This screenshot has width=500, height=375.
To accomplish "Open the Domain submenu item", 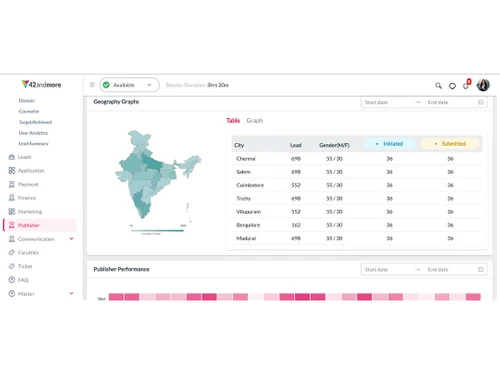I will (x=27, y=100).
